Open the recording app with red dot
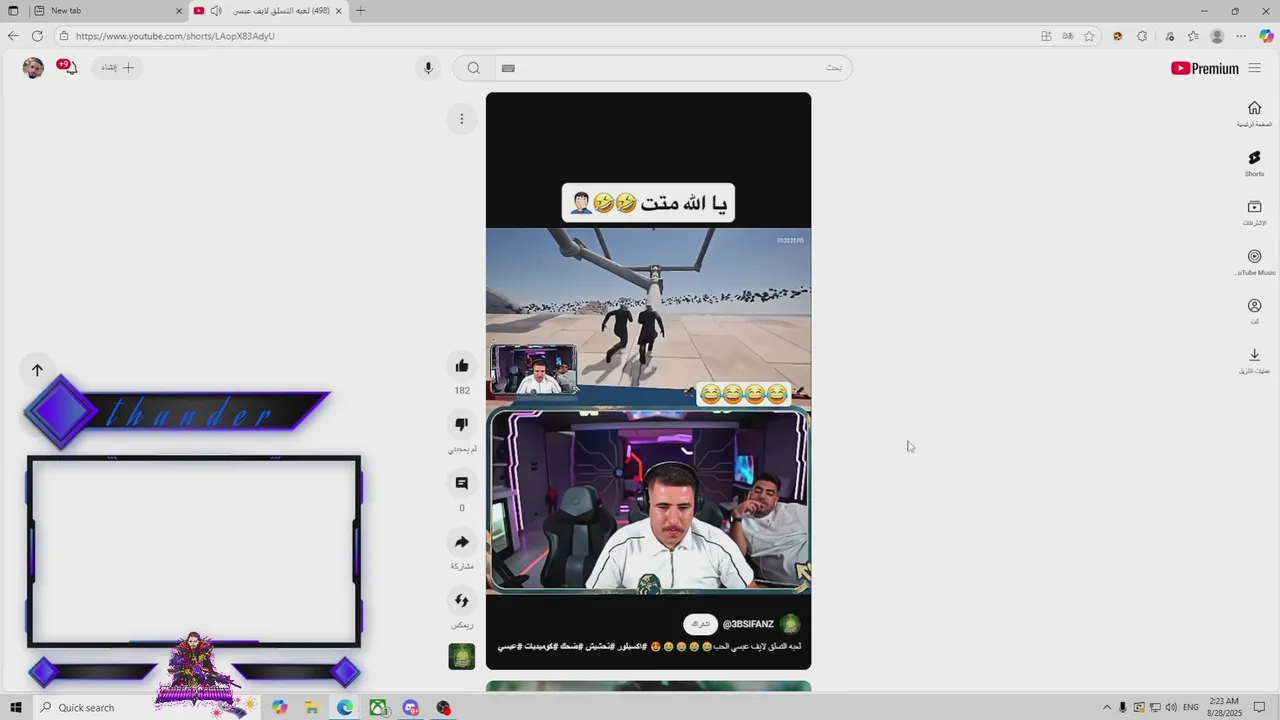The width and height of the screenshot is (1280, 720). [x=444, y=708]
